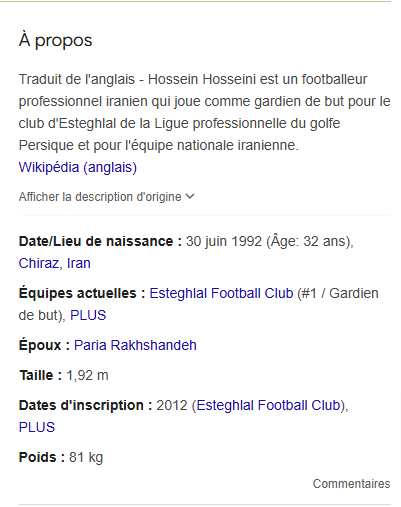Viewport: 401px width, 507px height.
Task: Click the 1,92 m height value
Action: coord(87,375)
